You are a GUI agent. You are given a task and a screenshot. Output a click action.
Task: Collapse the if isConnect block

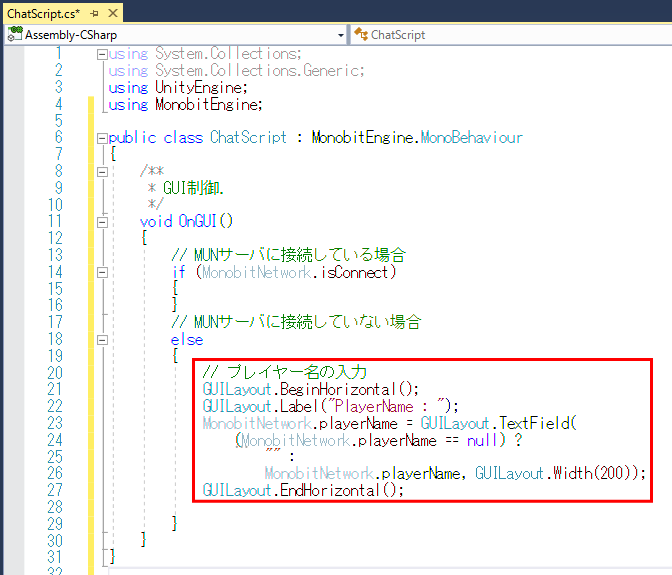pos(102,273)
